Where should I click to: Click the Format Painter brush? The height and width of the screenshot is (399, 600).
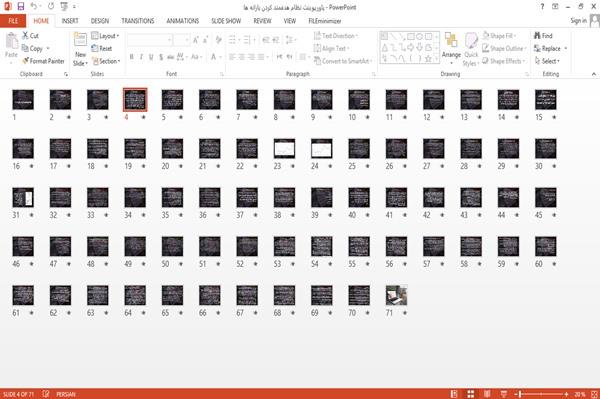coord(26,61)
